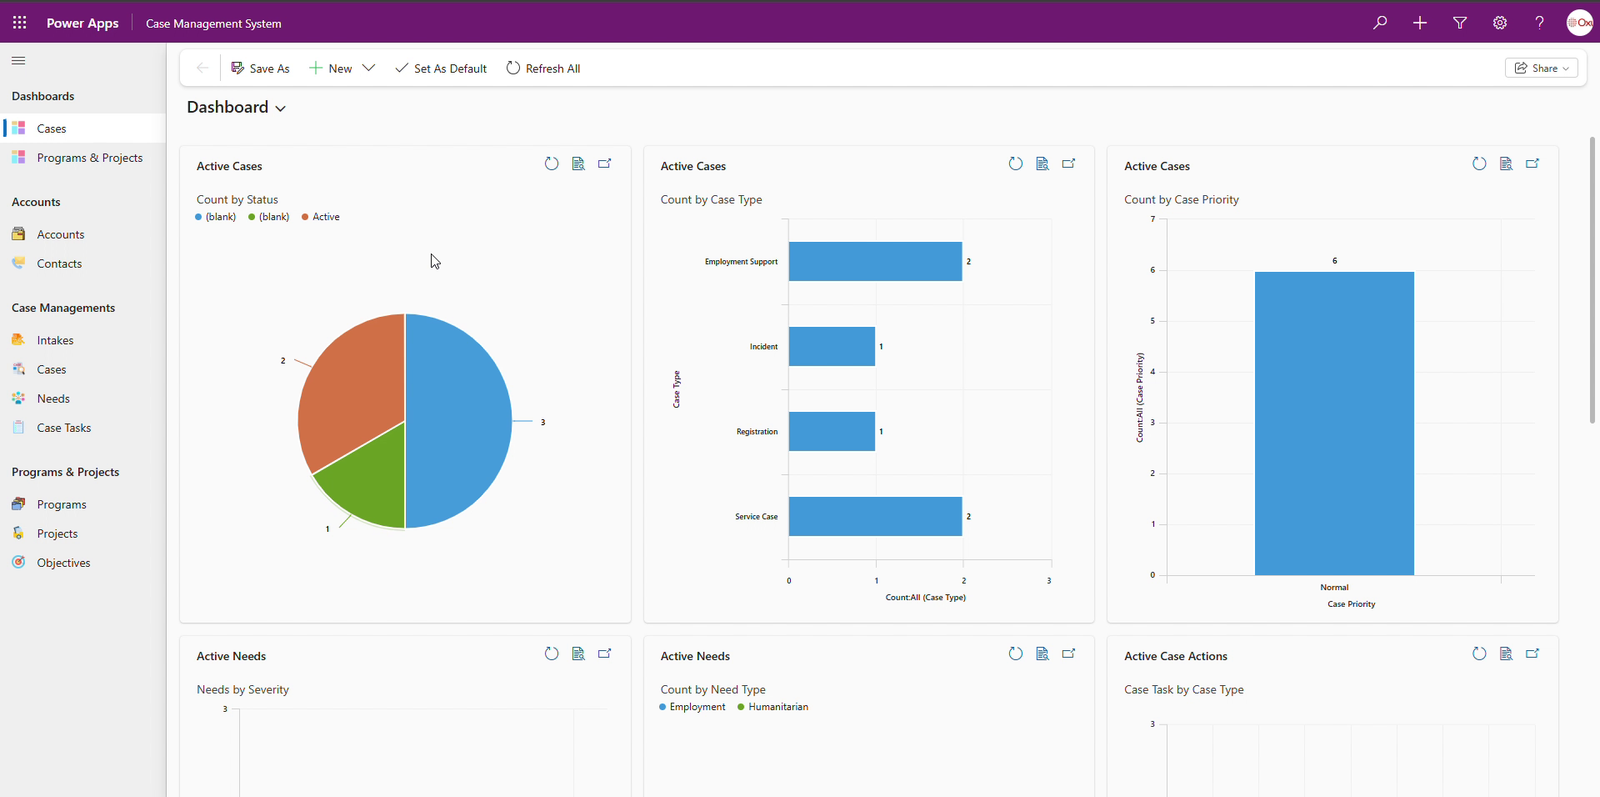
Task: Collapse the left navigation hamburger menu
Action: tap(18, 61)
